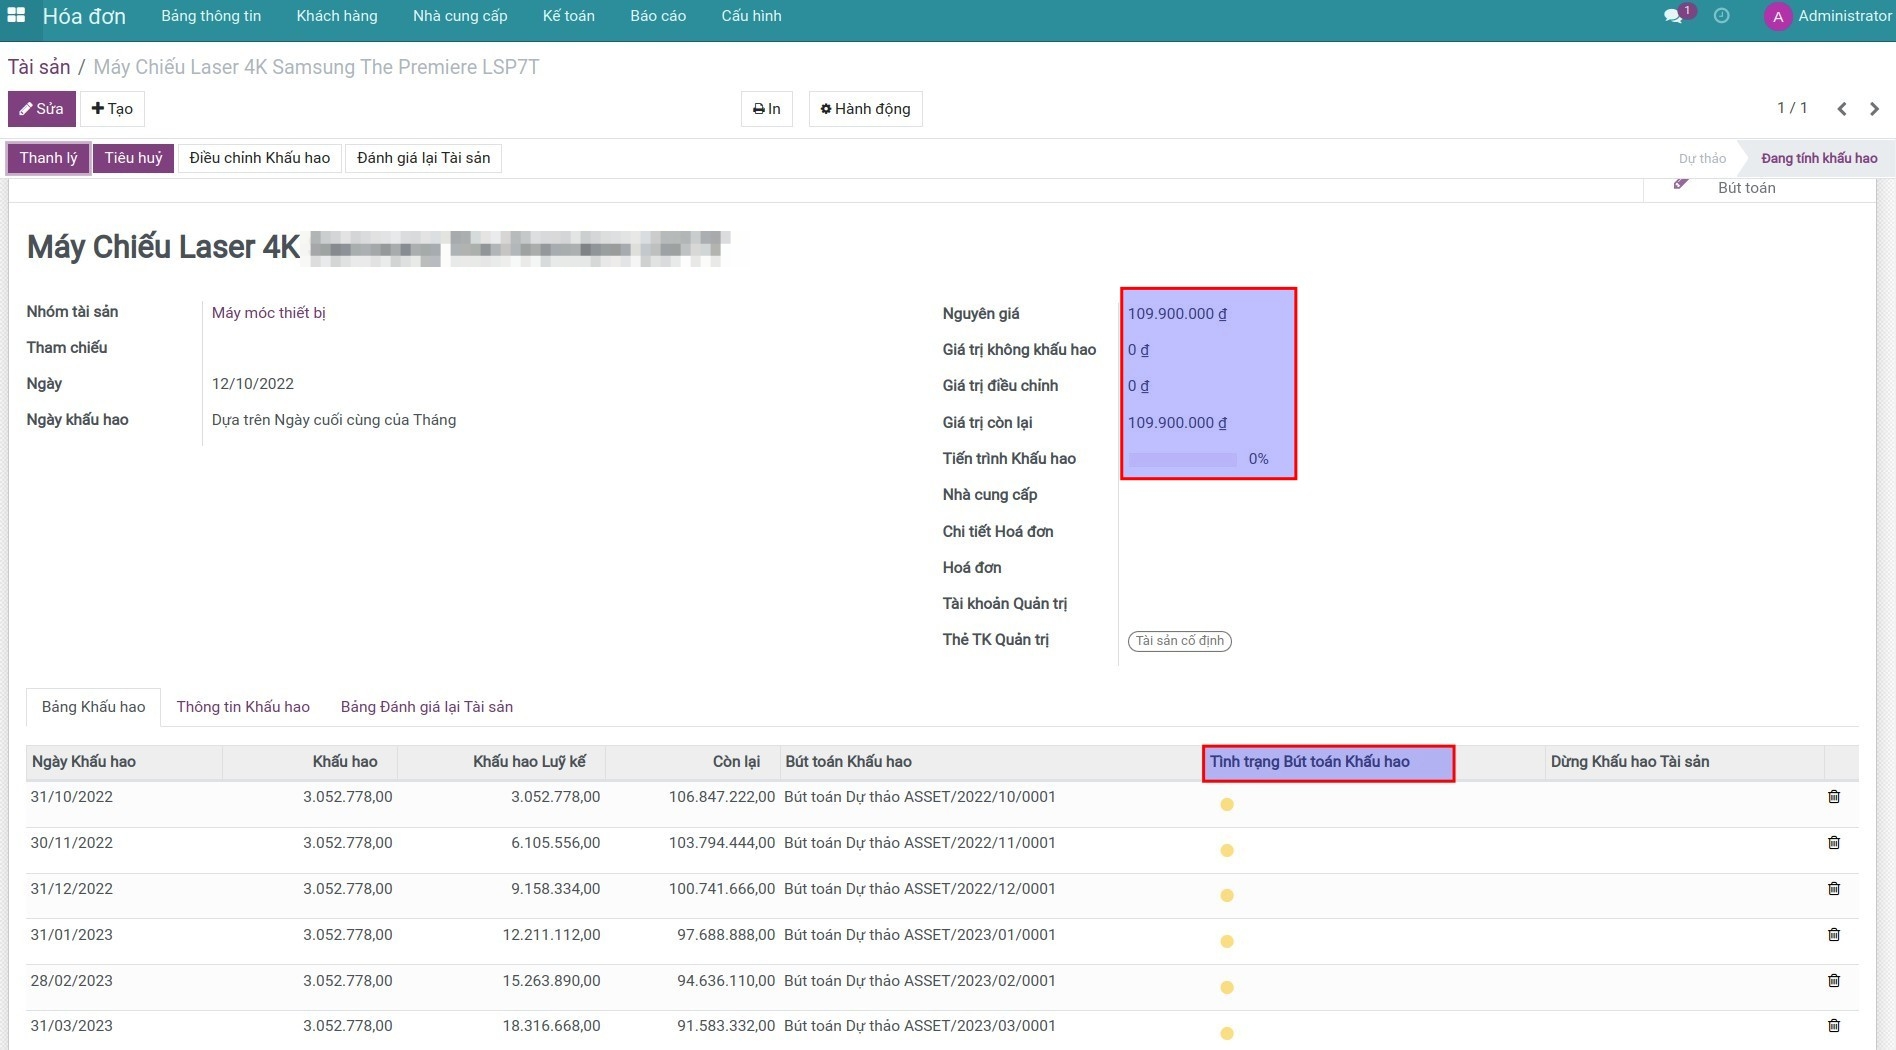Click trash icon for 28/02/2023 row
The height and width of the screenshot is (1050, 1896).
tap(1834, 981)
